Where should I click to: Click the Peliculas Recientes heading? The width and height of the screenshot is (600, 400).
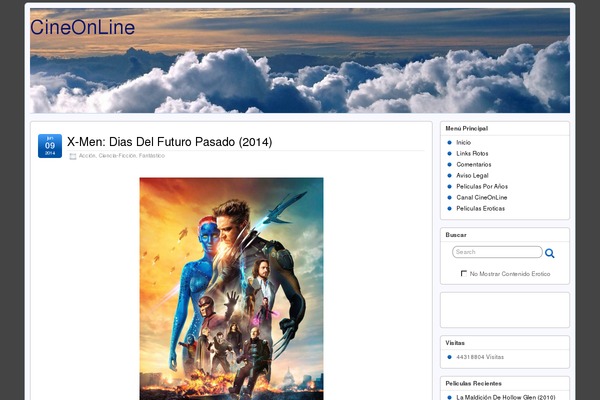point(473,384)
